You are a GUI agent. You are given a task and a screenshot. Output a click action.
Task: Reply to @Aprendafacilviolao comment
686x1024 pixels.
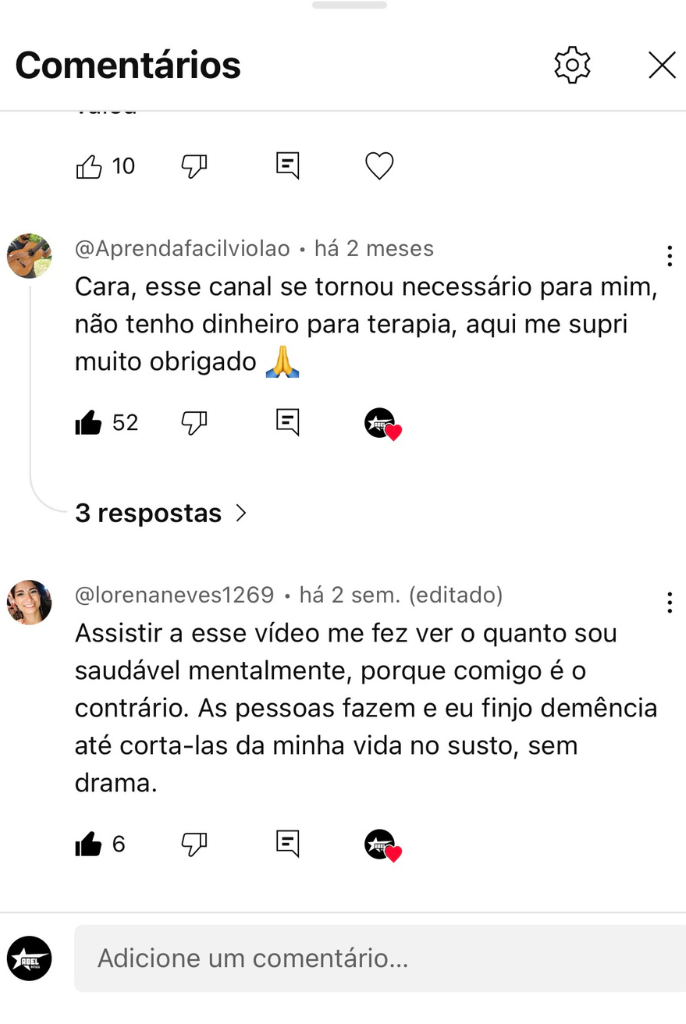coord(288,423)
